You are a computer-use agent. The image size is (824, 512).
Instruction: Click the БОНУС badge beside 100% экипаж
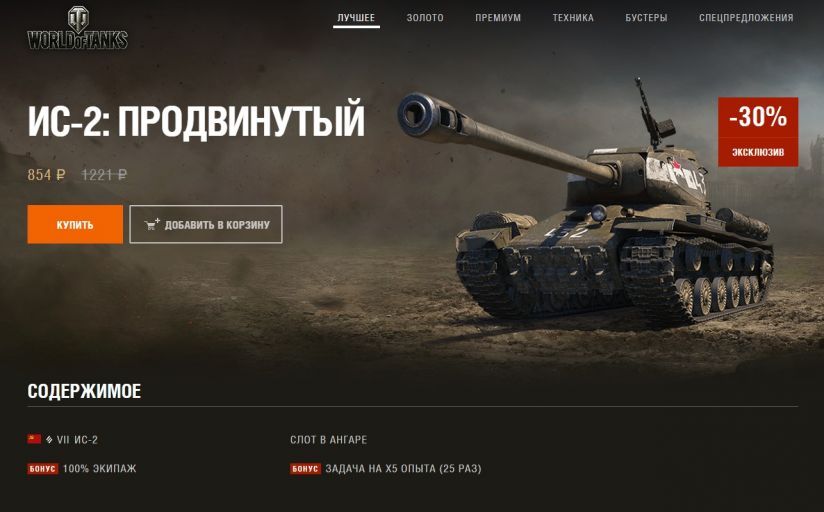coord(43,468)
